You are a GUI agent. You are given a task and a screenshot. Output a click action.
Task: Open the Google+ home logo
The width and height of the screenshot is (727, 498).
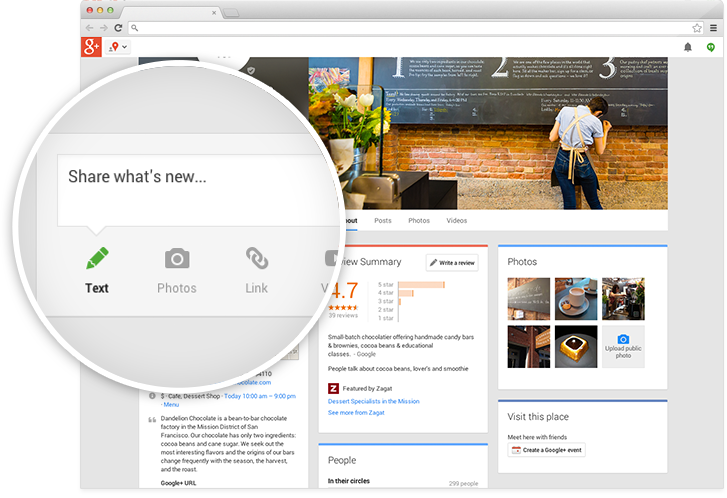click(x=92, y=47)
